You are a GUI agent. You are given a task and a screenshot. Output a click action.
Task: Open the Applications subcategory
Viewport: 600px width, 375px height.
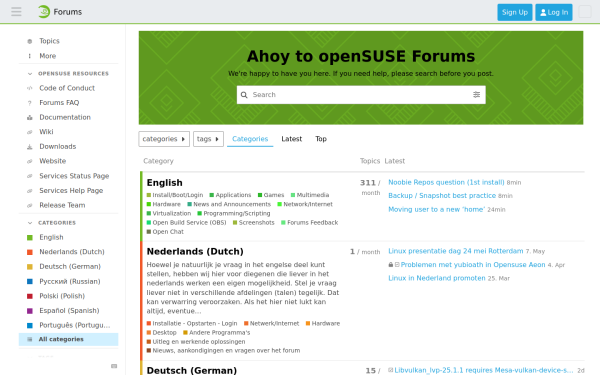point(230,195)
